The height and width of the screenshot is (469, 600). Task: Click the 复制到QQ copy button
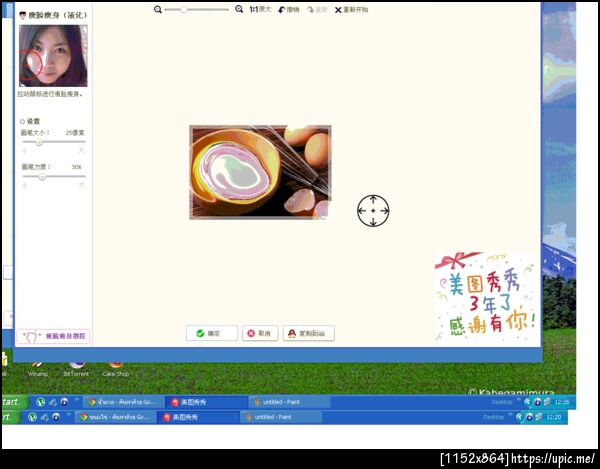pyautogui.click(x=308, y=333)
